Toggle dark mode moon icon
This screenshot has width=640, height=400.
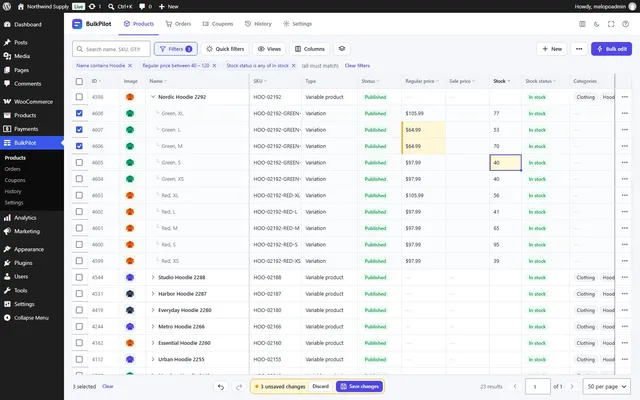[x=596, y=24]
